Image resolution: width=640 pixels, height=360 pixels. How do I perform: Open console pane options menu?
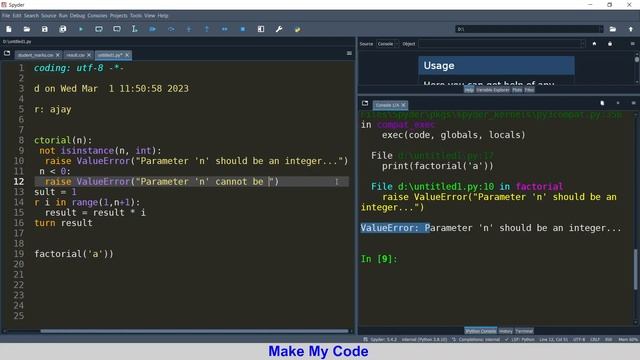click(633, 103)
